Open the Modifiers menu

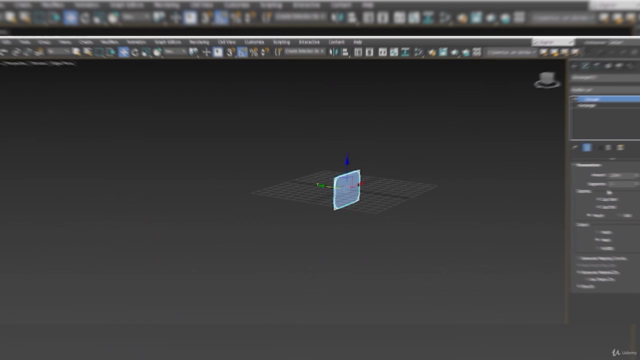click(109, 42)
